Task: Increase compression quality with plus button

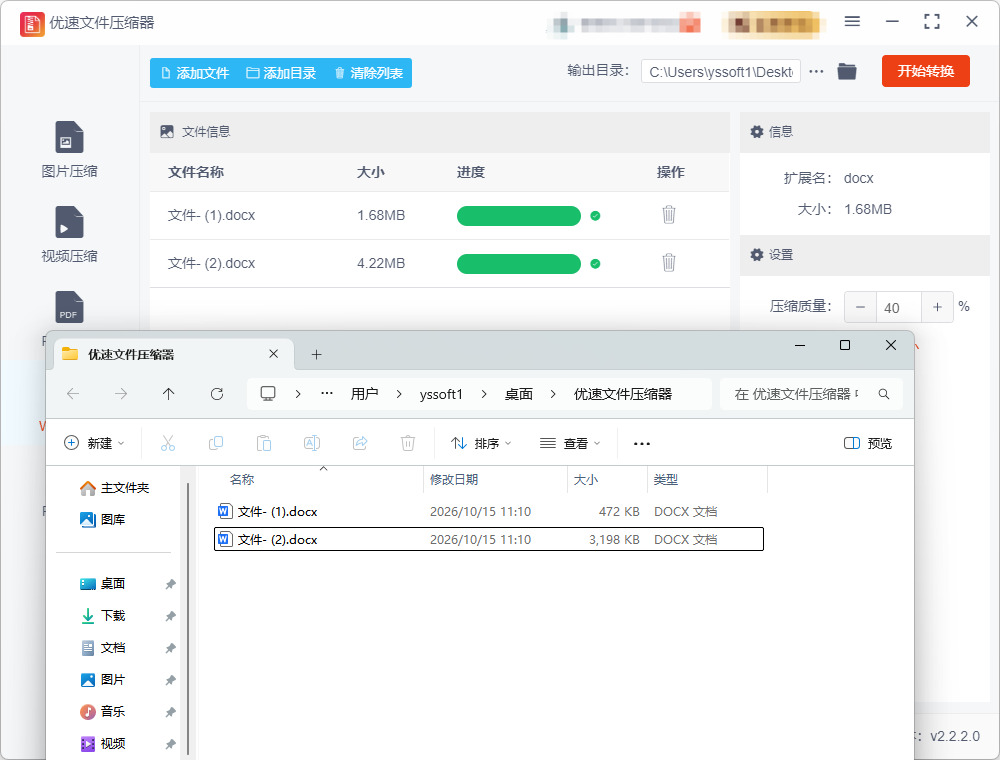Action: 938,307
